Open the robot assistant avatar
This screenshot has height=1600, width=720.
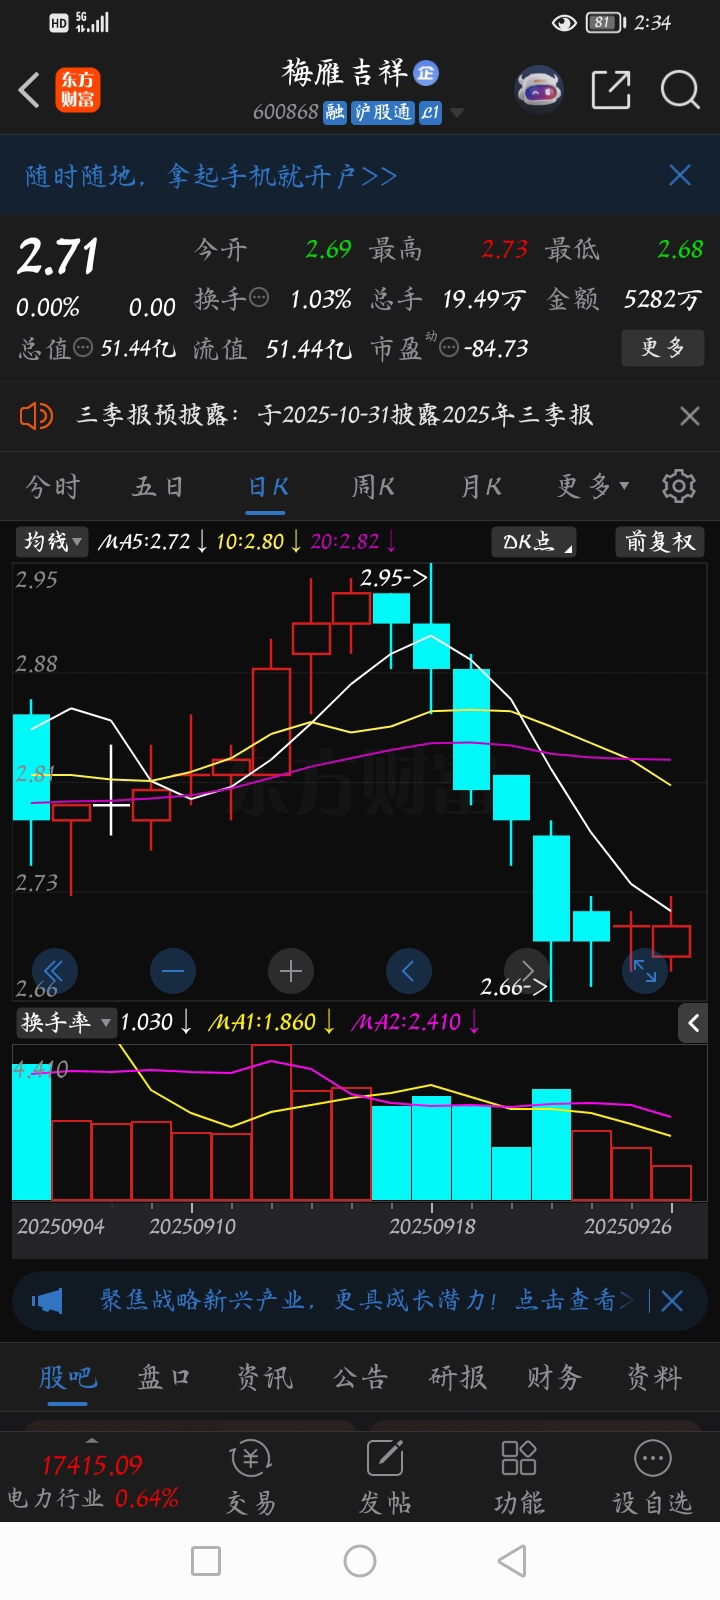pos(538,90)
